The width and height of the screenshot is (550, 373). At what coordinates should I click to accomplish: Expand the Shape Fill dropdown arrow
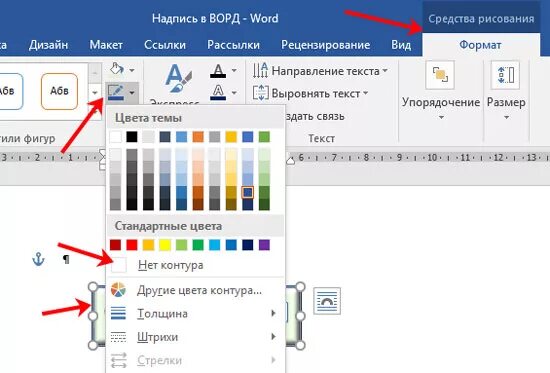coord(132,70)
